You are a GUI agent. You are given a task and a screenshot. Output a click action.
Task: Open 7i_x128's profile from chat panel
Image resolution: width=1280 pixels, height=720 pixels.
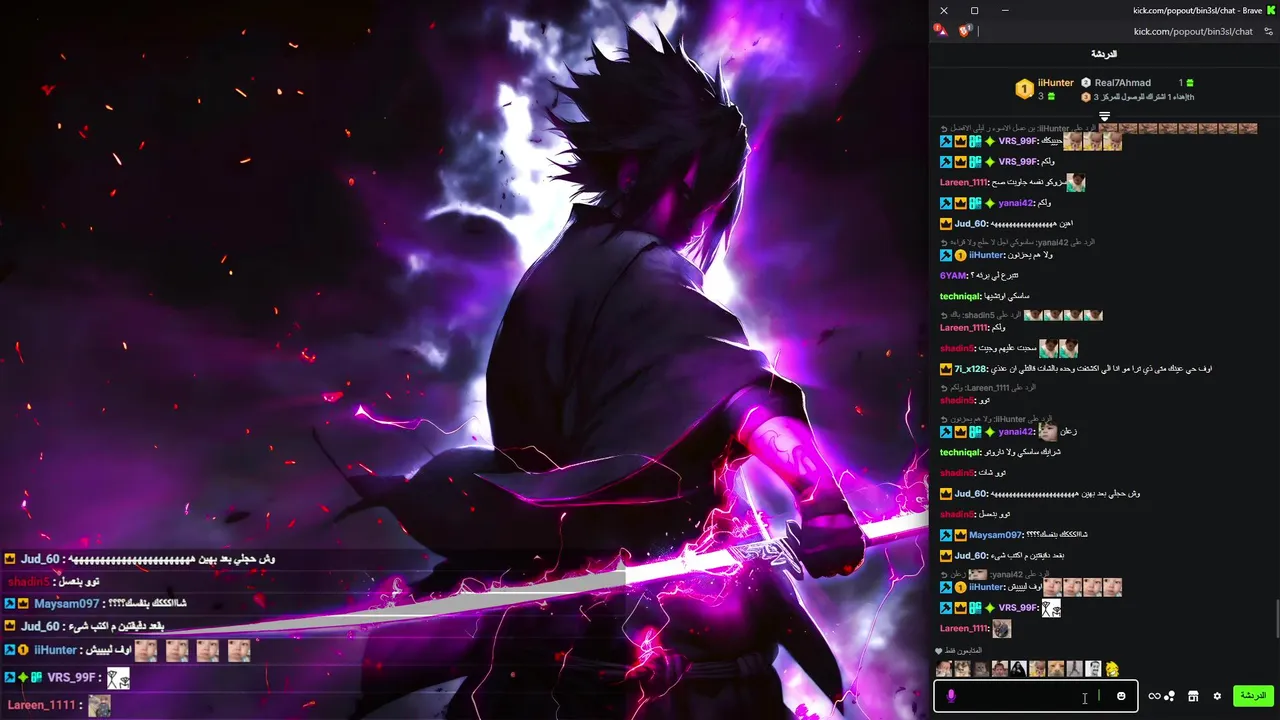coord(971,369)
